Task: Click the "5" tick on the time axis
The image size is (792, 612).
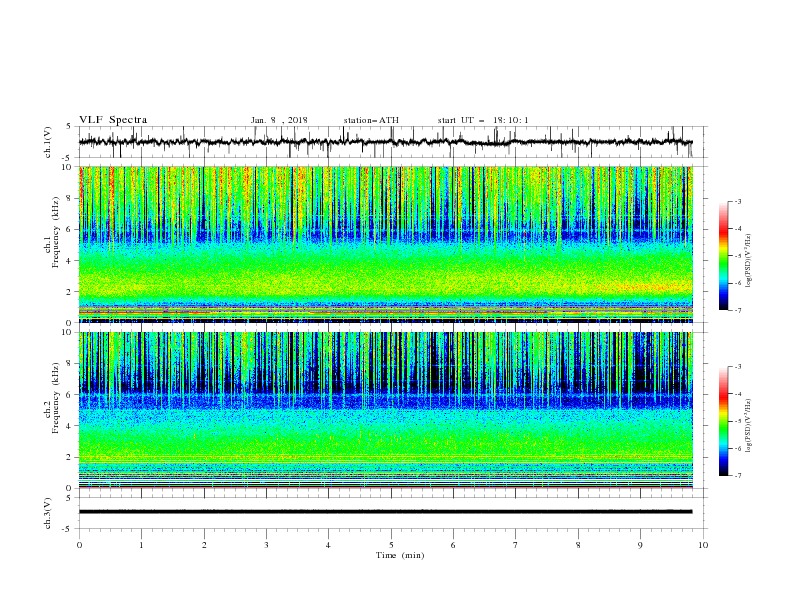Action: tap(391, 545)
